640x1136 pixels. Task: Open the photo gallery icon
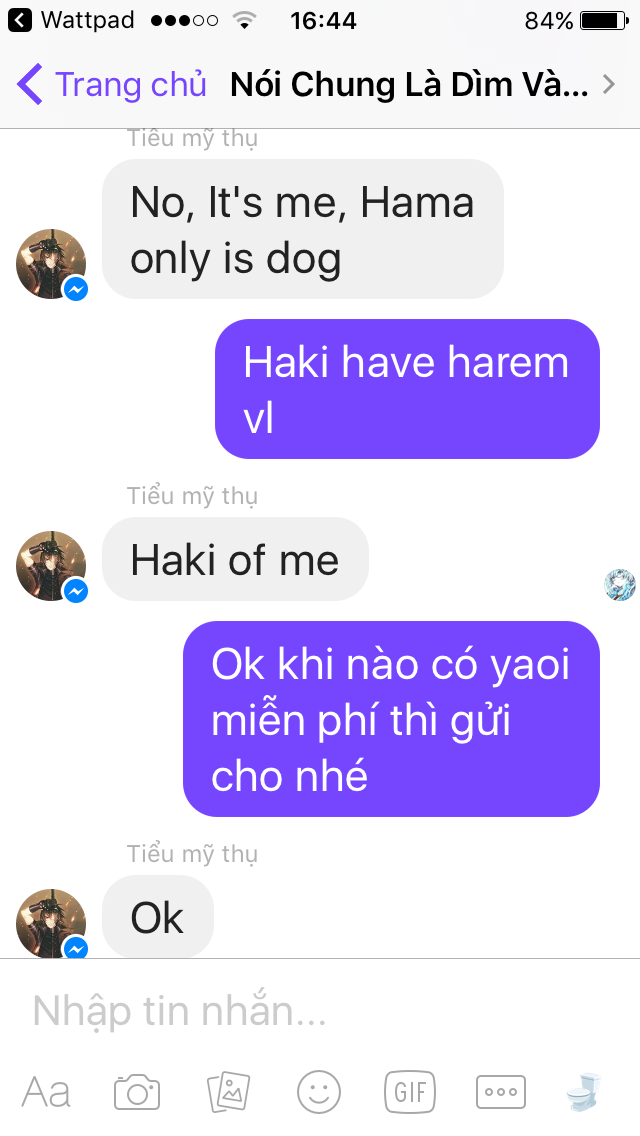click(228, 1092)
